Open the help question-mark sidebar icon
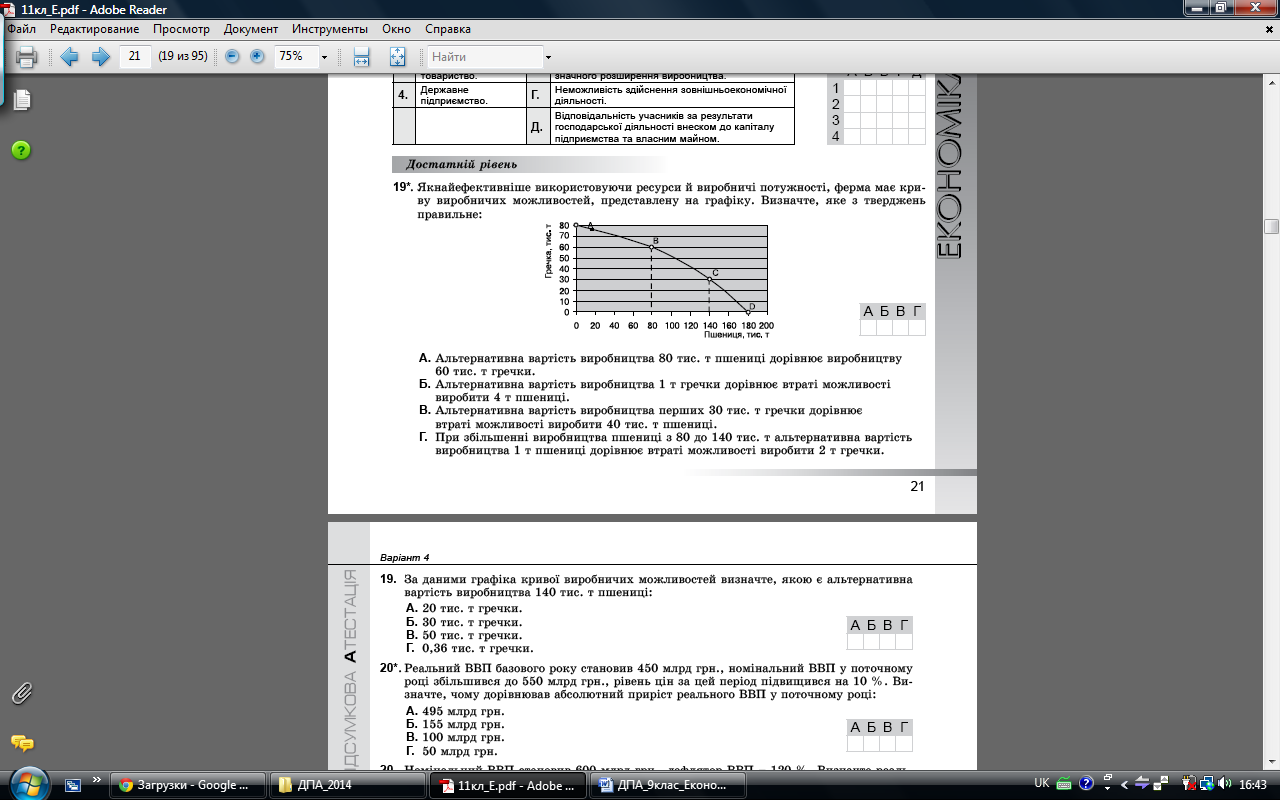The height and width of the screenshot is (800, 1280). [22, 150]
